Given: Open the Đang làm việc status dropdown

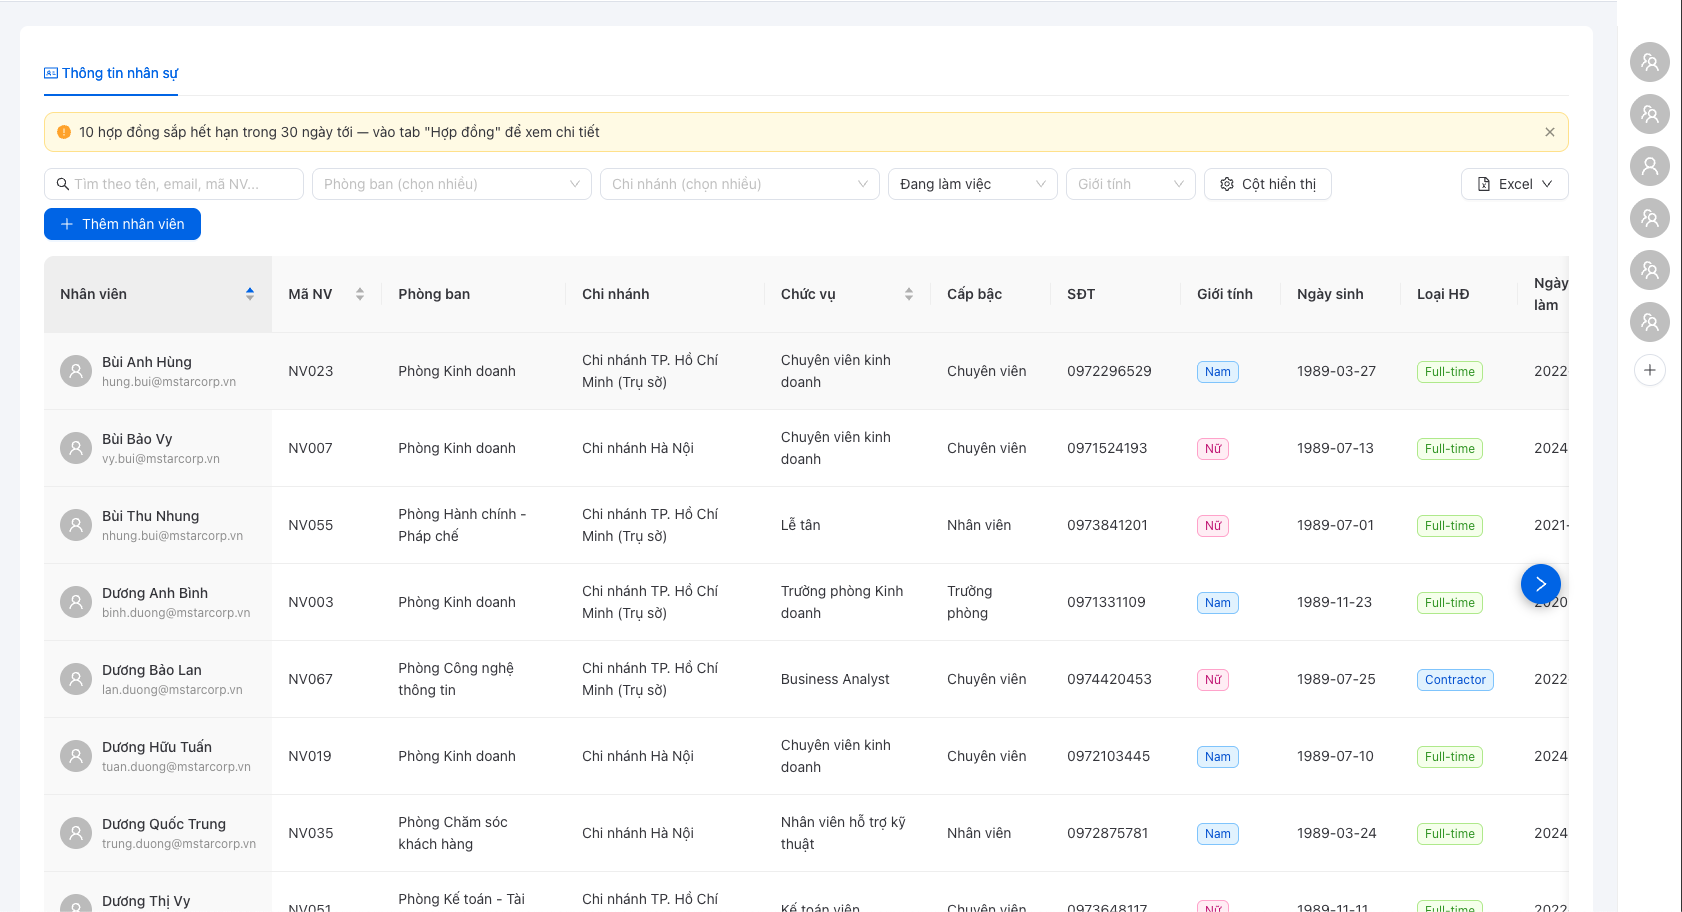Looking at the screenshot, I should tap(973, 184).
